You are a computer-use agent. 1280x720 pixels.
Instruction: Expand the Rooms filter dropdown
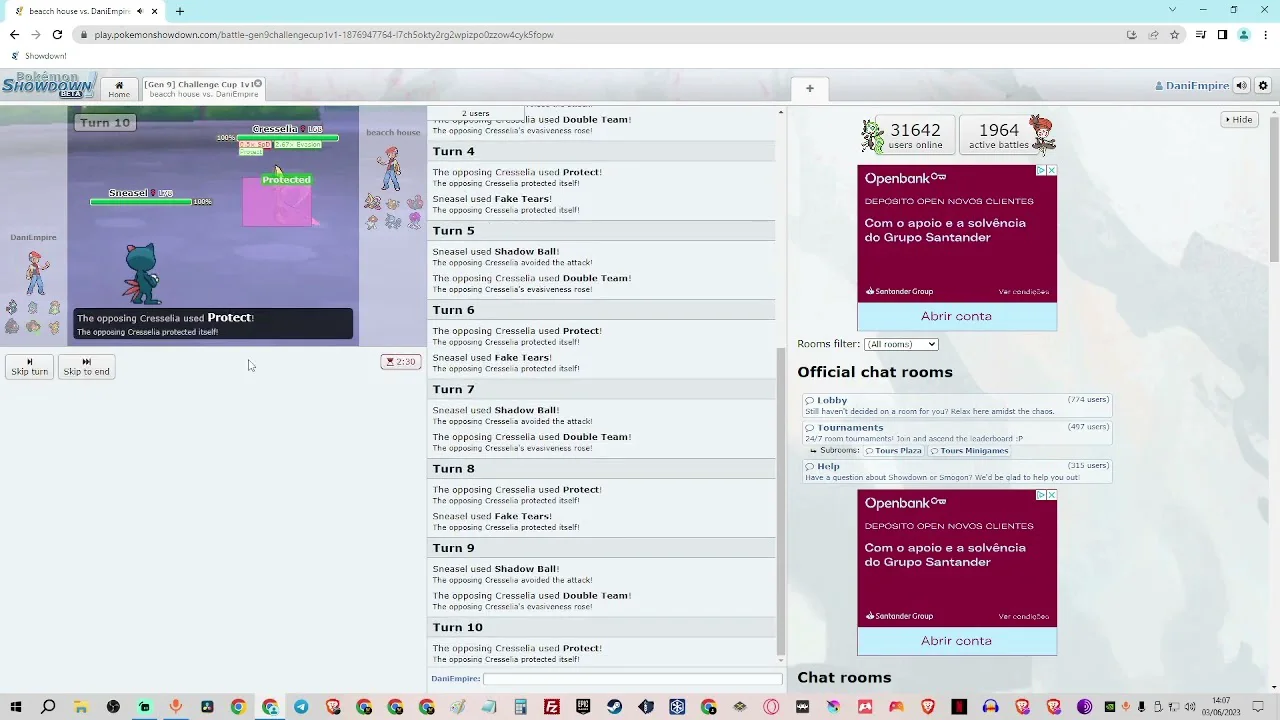(x=901, y=344)
